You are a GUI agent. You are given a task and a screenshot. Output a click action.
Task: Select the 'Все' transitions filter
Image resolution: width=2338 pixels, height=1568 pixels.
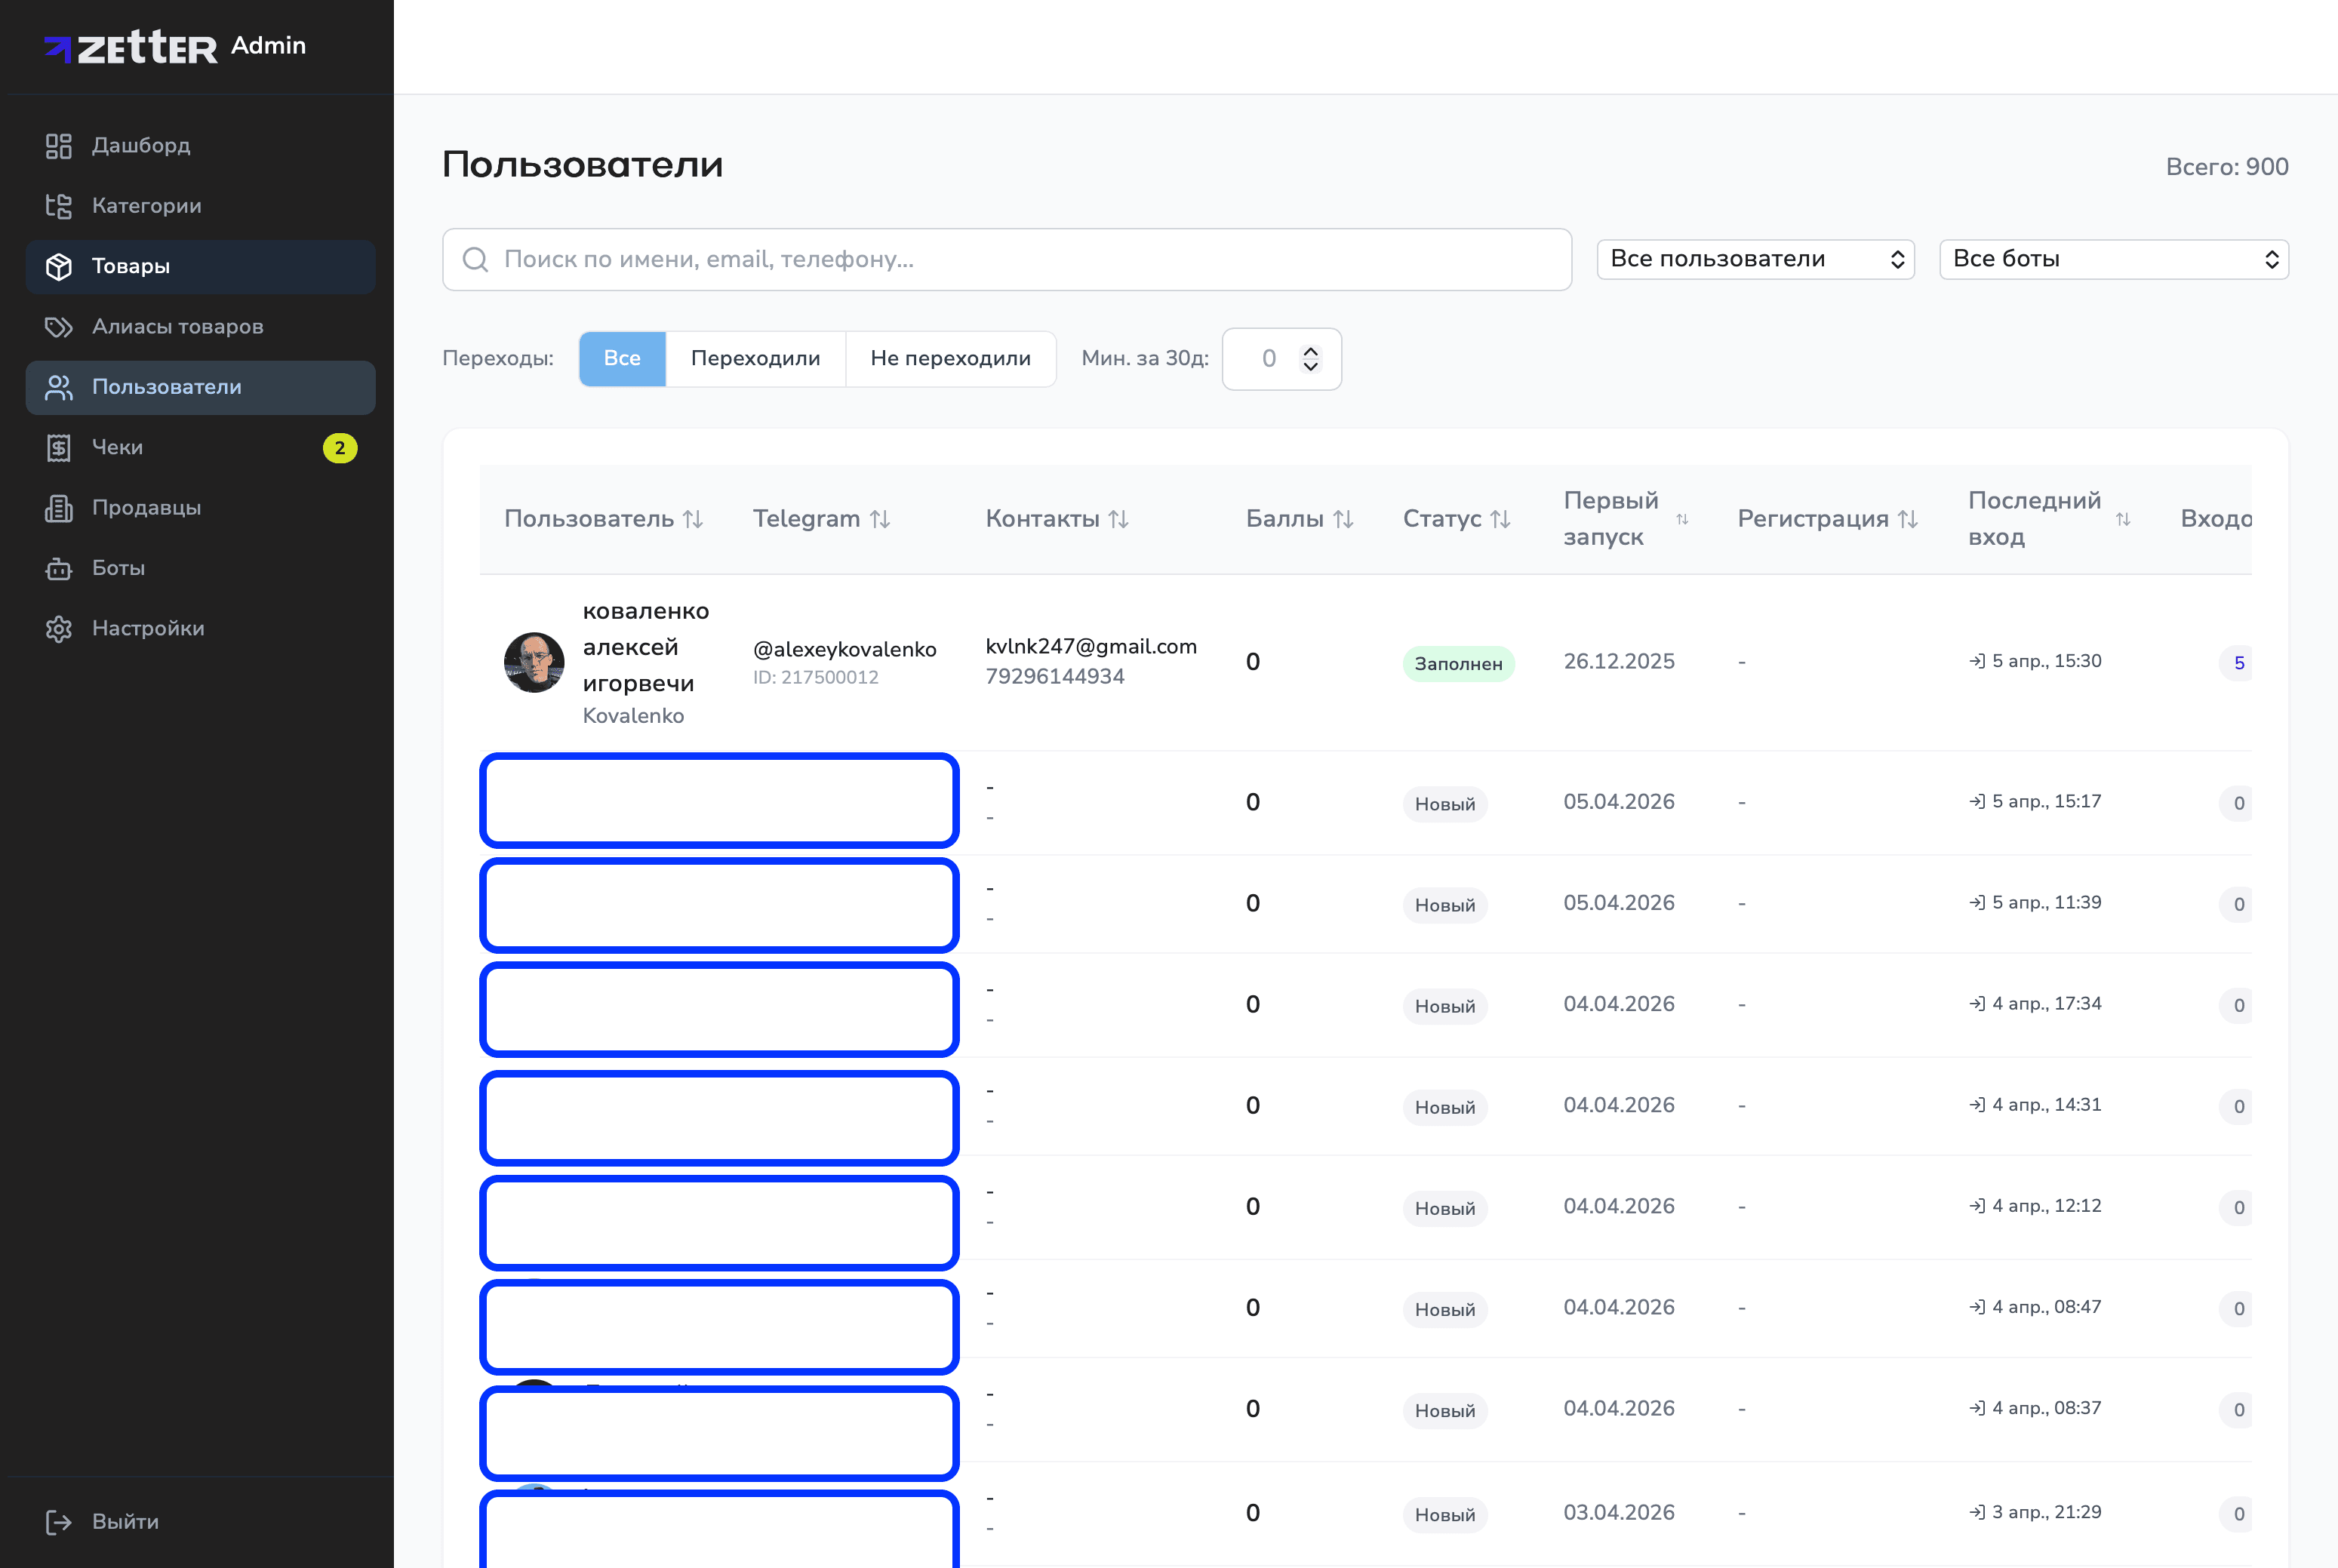pyautogui.click(x=622, y=359)
